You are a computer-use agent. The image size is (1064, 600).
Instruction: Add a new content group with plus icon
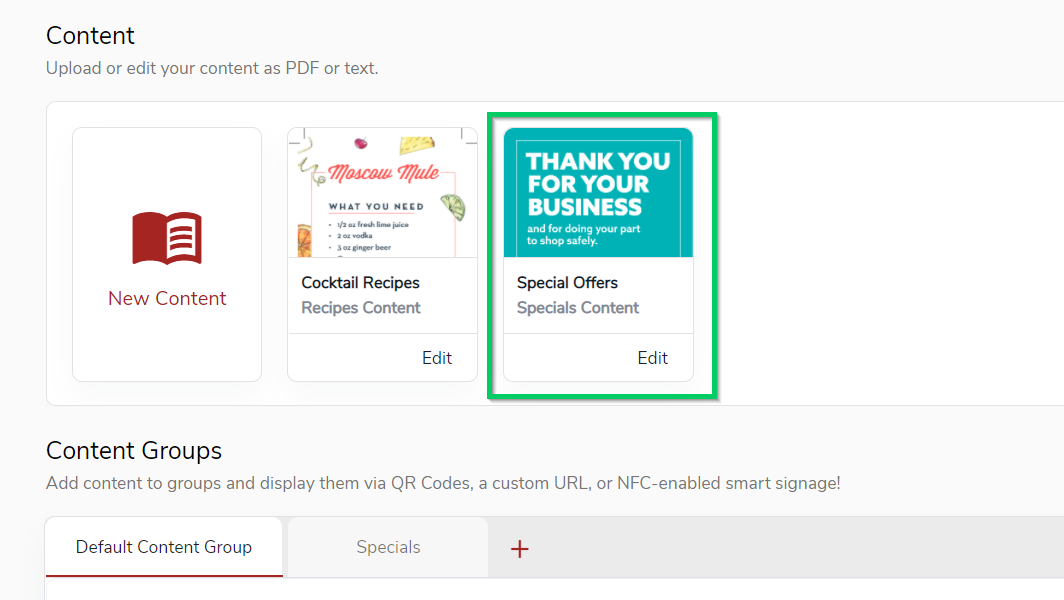(520, 548)
